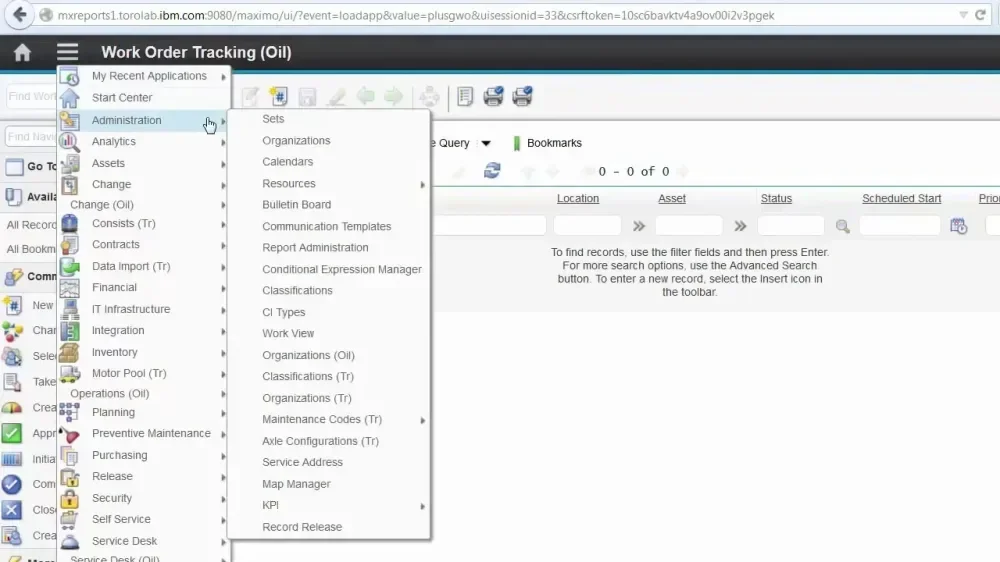Click the New Work Order toolbar icon

[279, 96]
